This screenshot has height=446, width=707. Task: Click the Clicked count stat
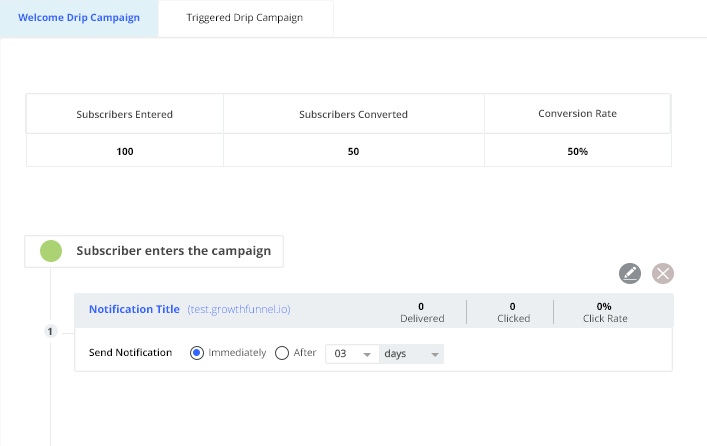pyautogui.click(x=512, y=312)
